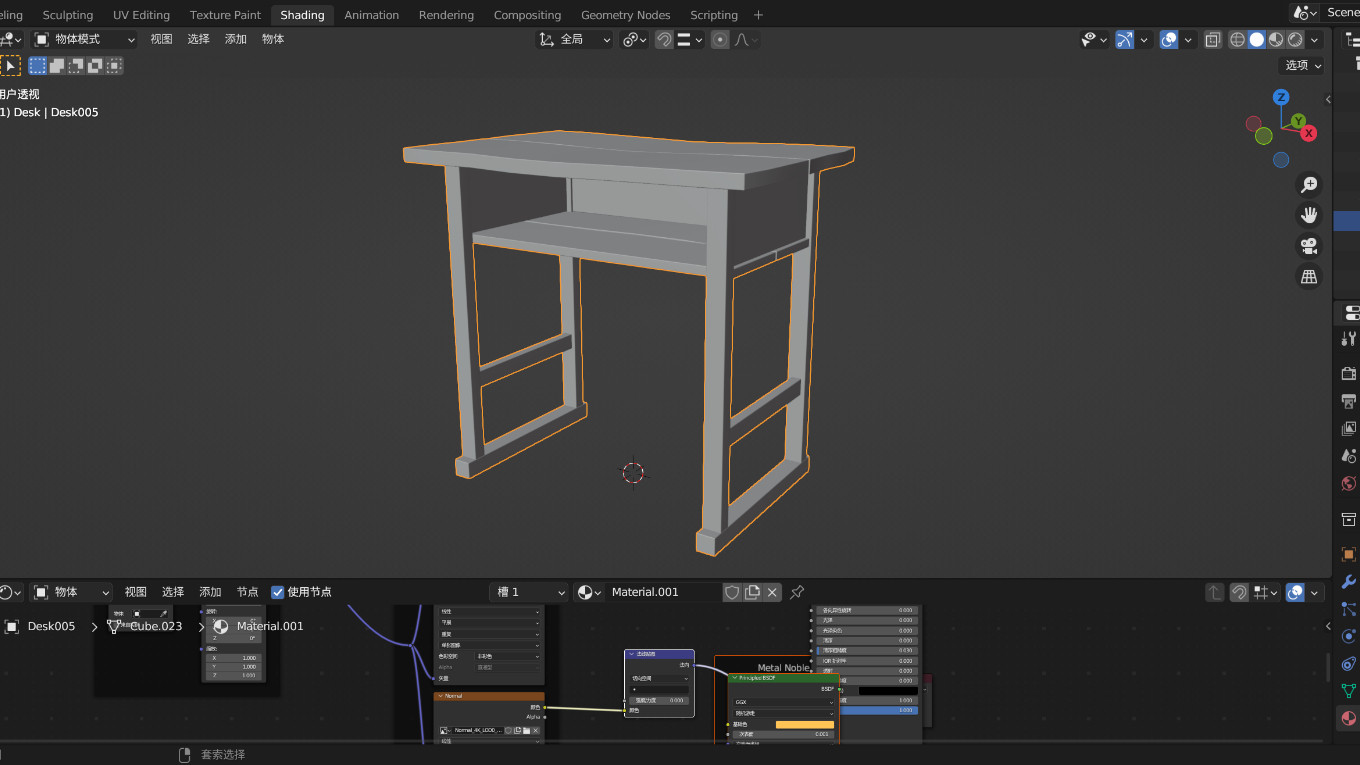Click the hand pan-view gizmo
Screen dimensions: 1360x765
(1308, 215)
